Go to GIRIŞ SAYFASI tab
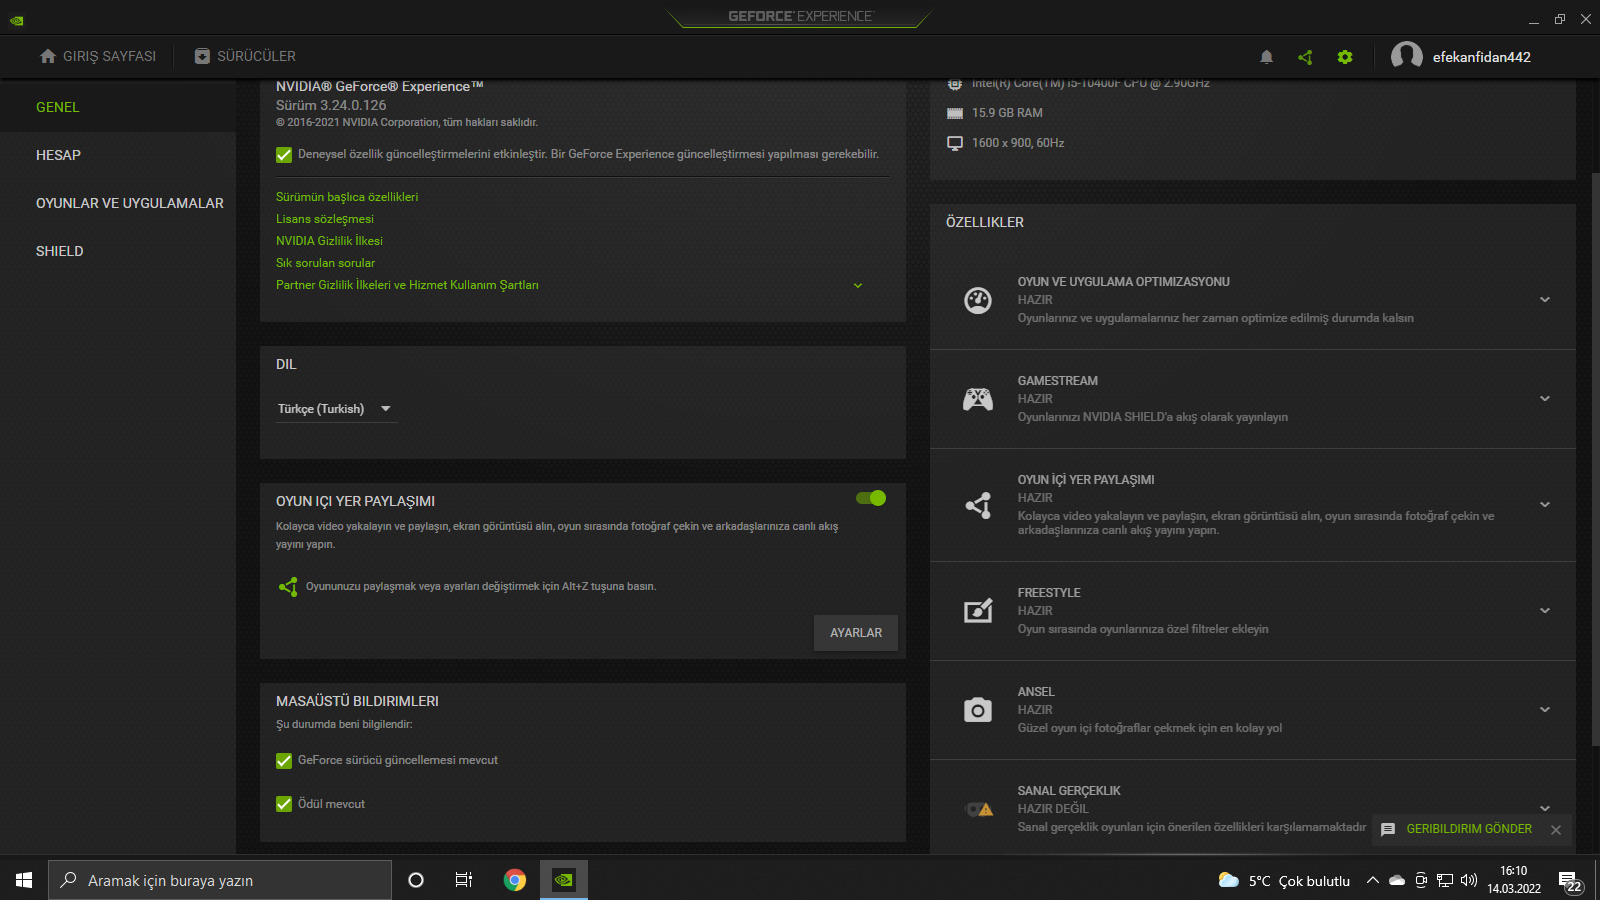The image size is (1600, 900). pyautogui.click(x=98, y=56)
